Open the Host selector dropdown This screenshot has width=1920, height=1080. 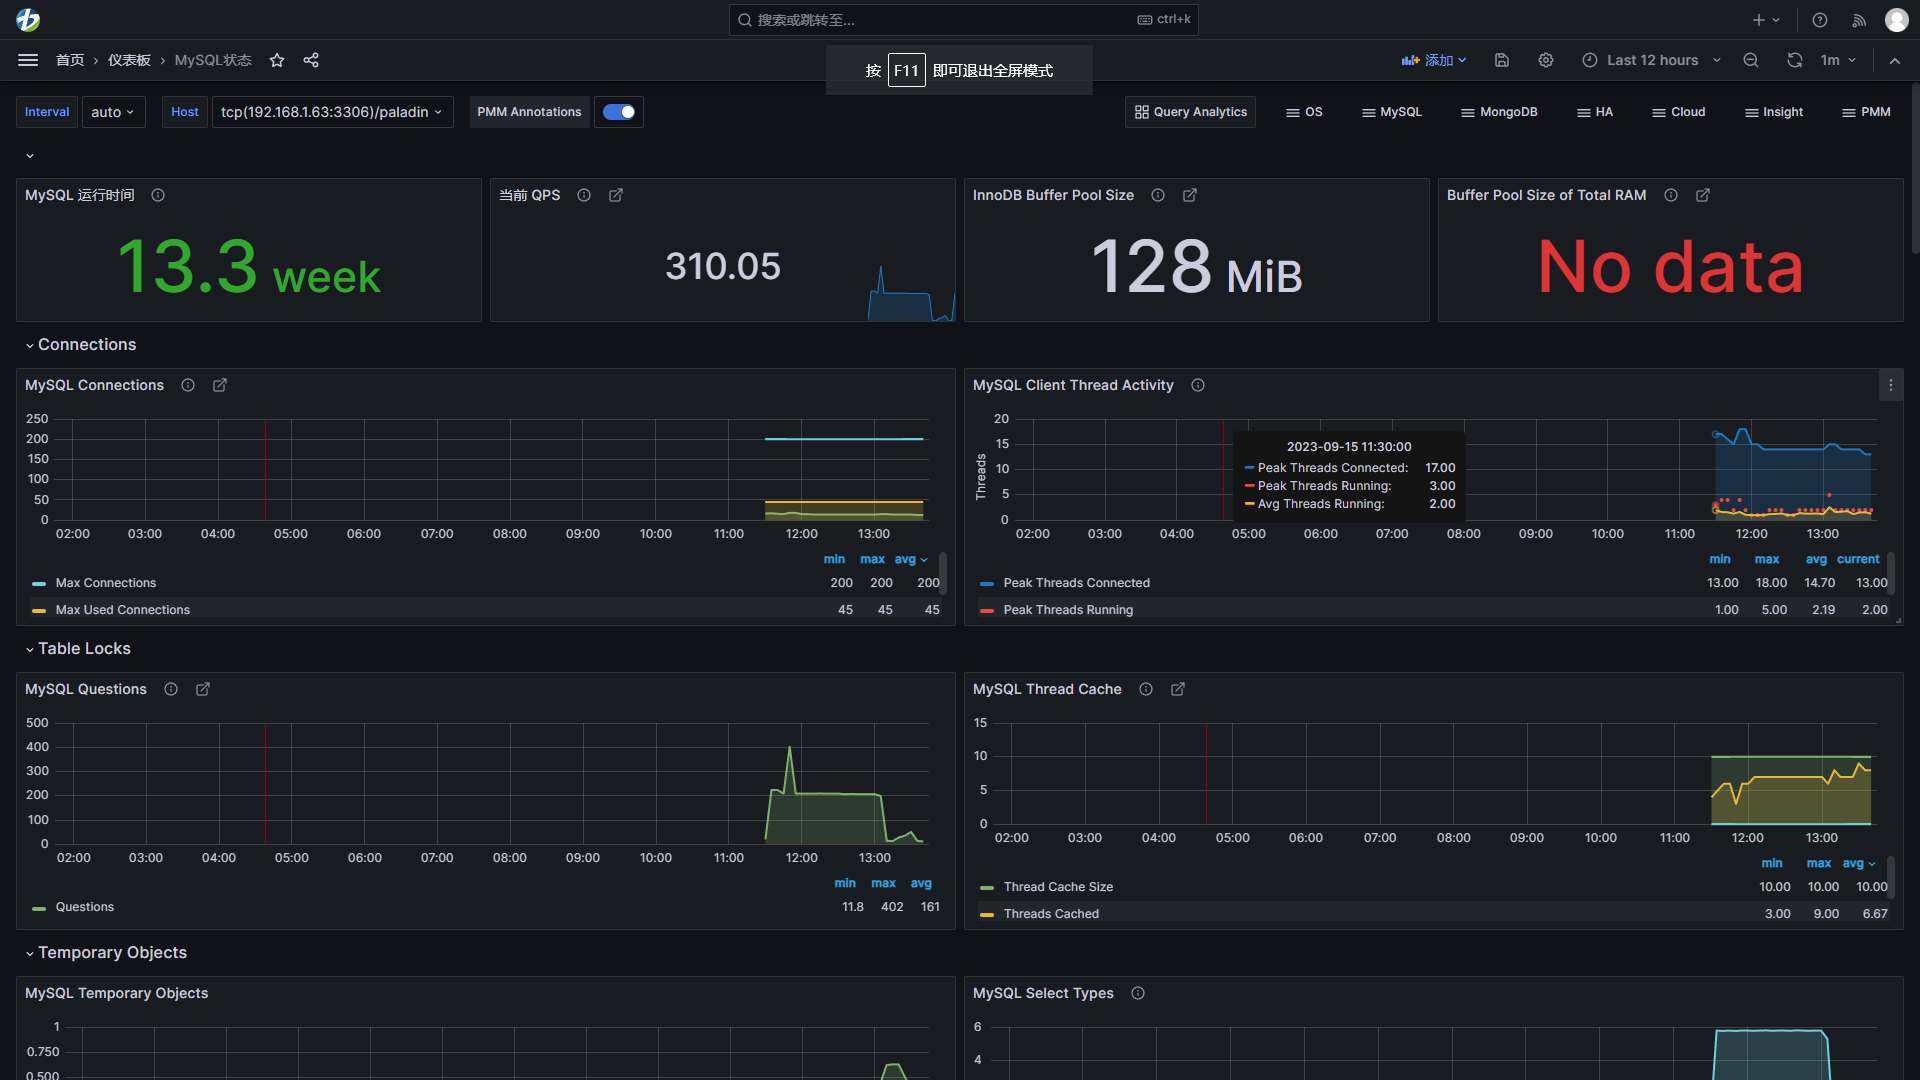[332, 112]
